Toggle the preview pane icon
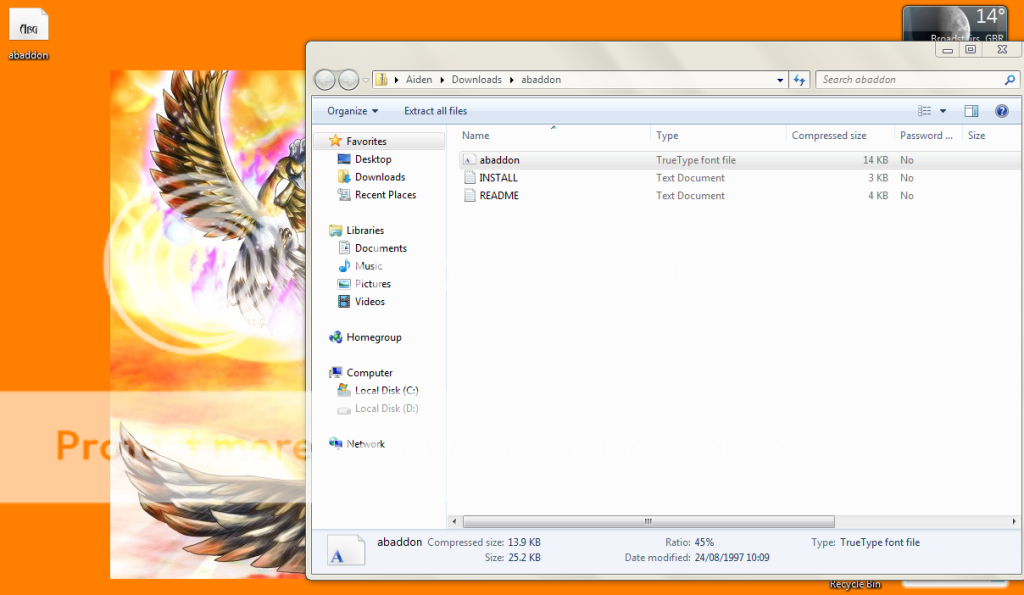Screen dimensions: 1024x595 point(970,111)
